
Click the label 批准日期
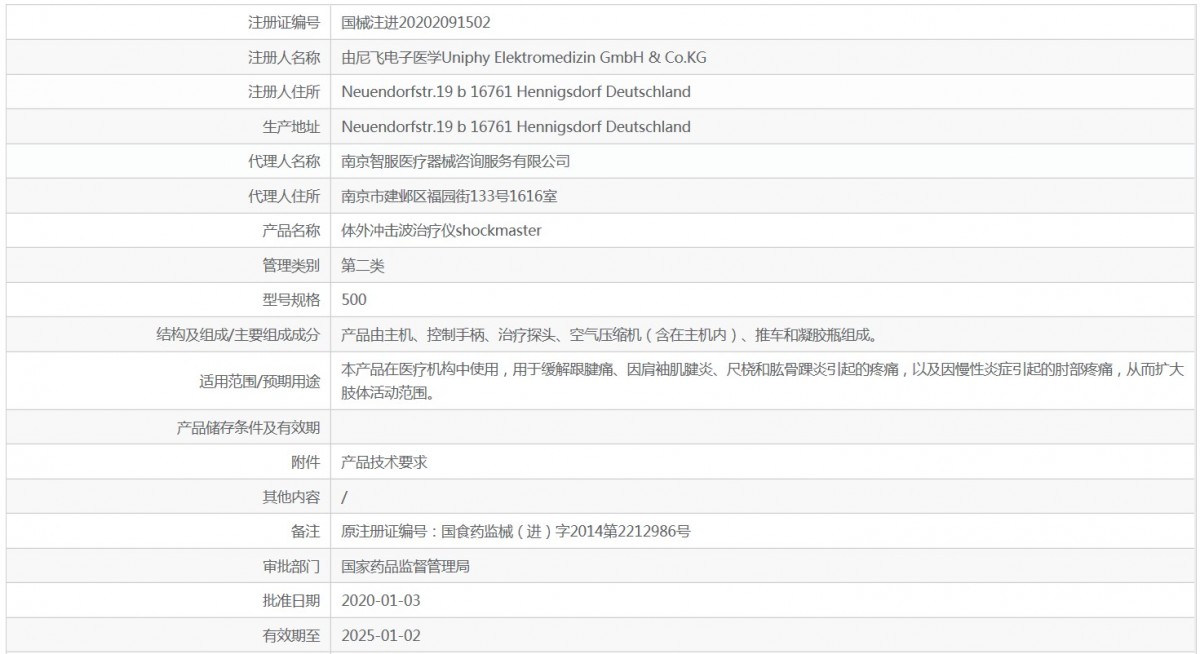tap(291, 600)
